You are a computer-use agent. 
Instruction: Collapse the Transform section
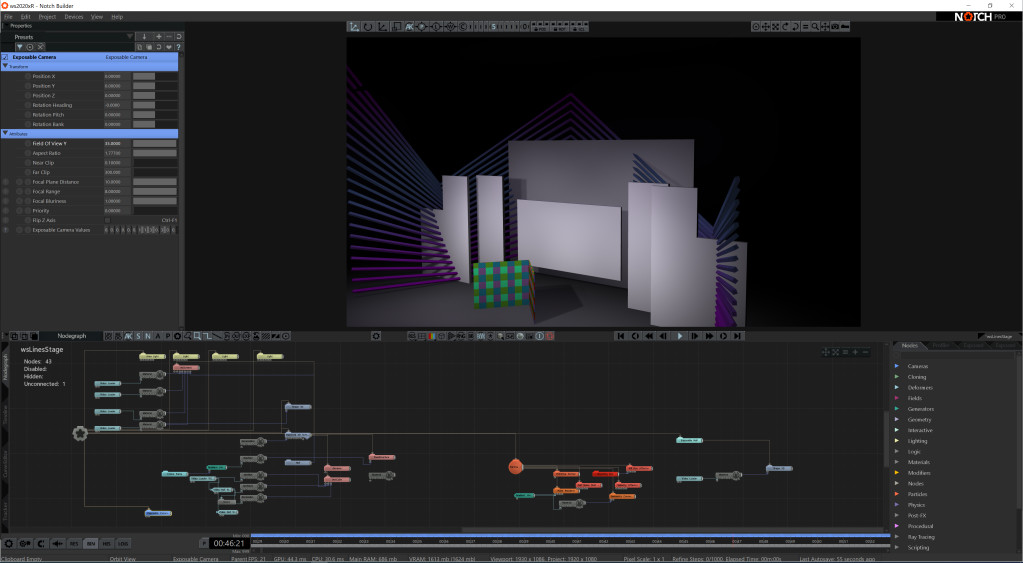(x=5, y=66)
